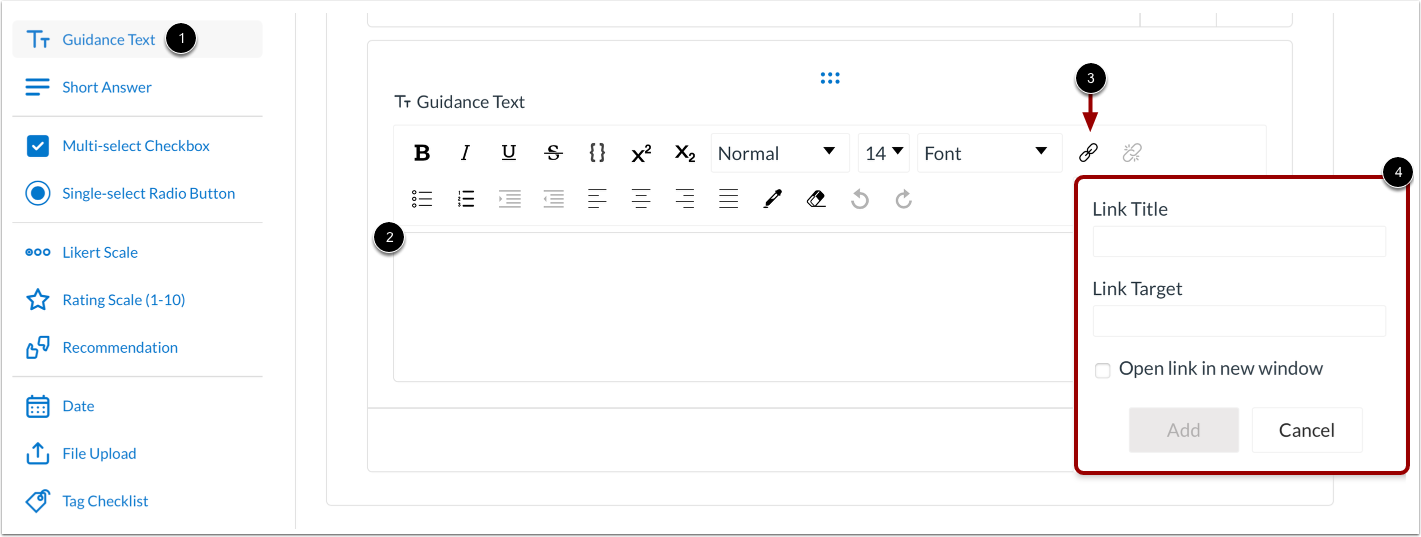Viewport: 1421px width, 537px height.
Task: Clear formatting with the eraser icon
Action: click(816, 199)
